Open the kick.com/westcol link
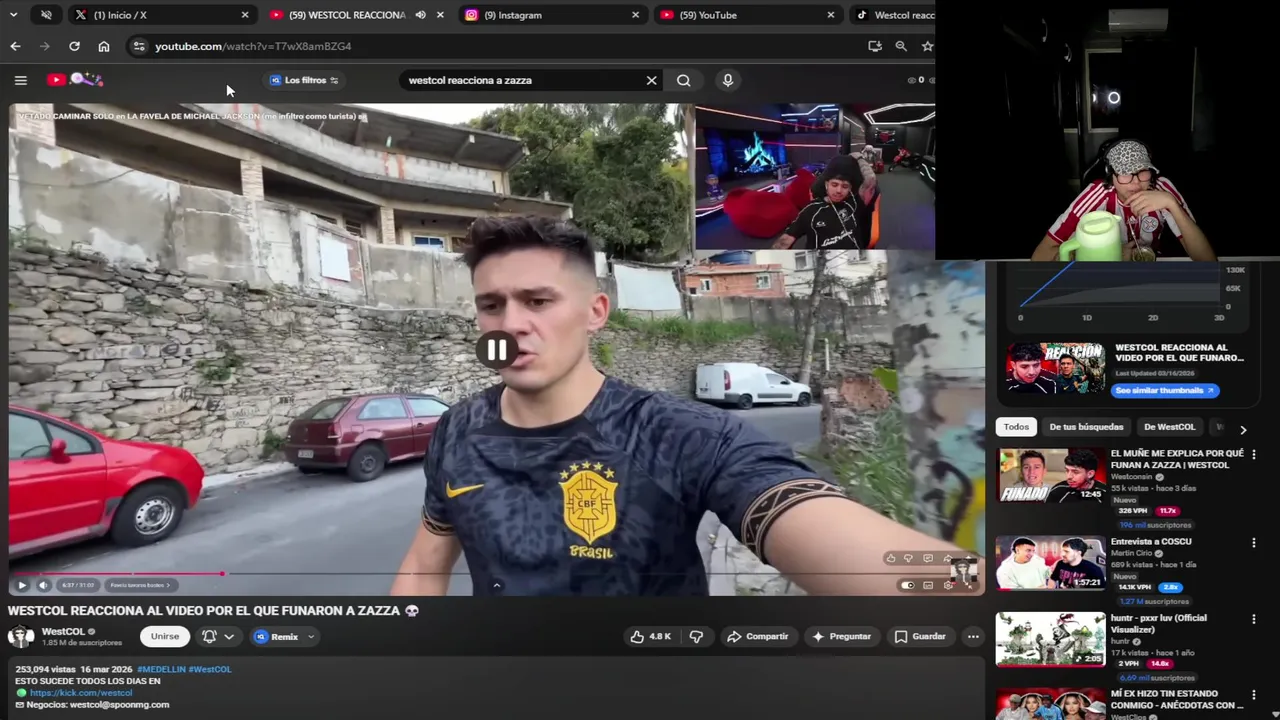The image size is (1280, 720). 80,693
